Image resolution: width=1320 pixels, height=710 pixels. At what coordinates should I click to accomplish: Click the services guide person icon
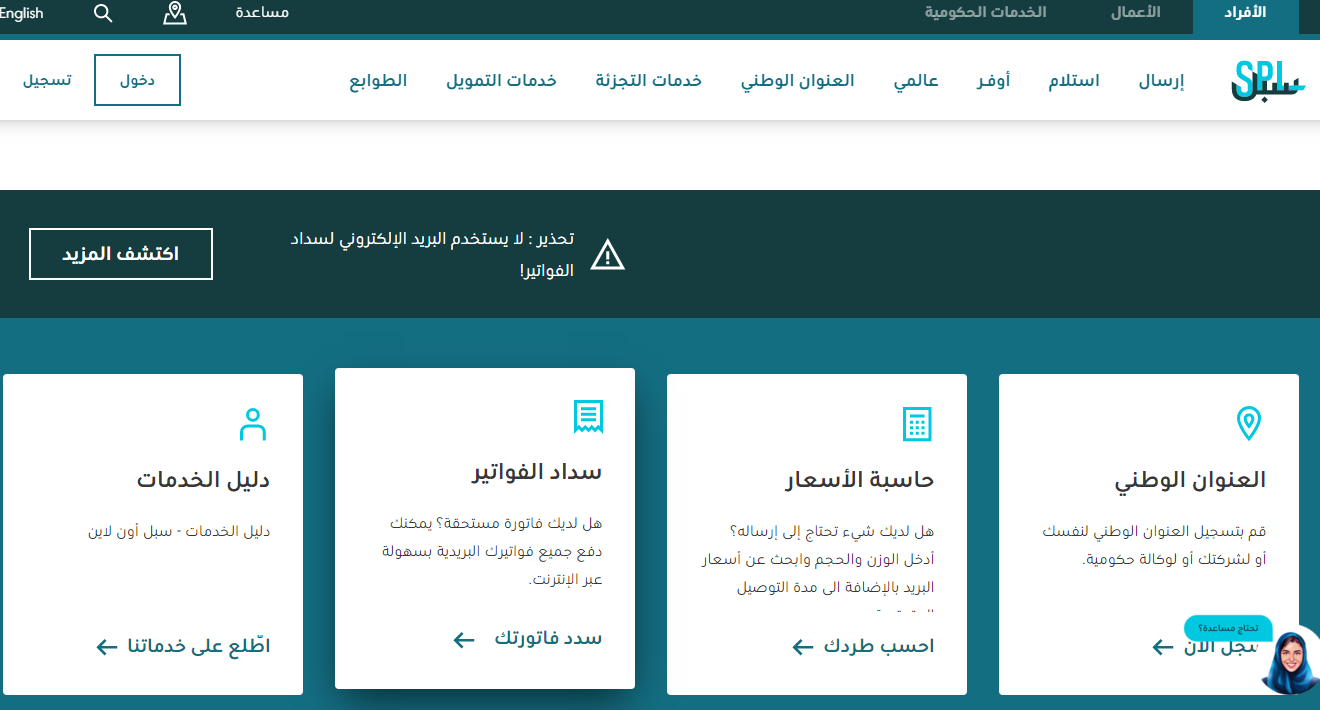click(x=253, y=424)
